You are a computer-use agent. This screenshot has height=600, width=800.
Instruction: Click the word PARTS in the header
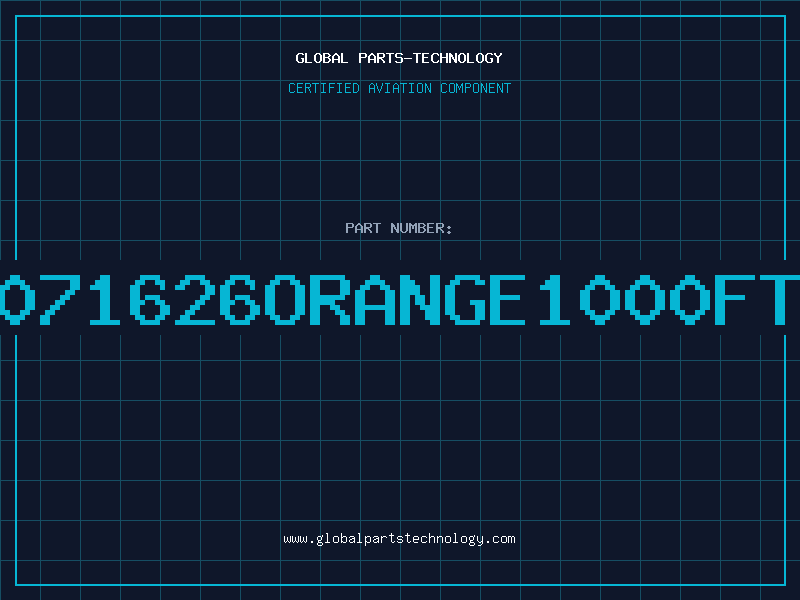[x=381, y=58]
